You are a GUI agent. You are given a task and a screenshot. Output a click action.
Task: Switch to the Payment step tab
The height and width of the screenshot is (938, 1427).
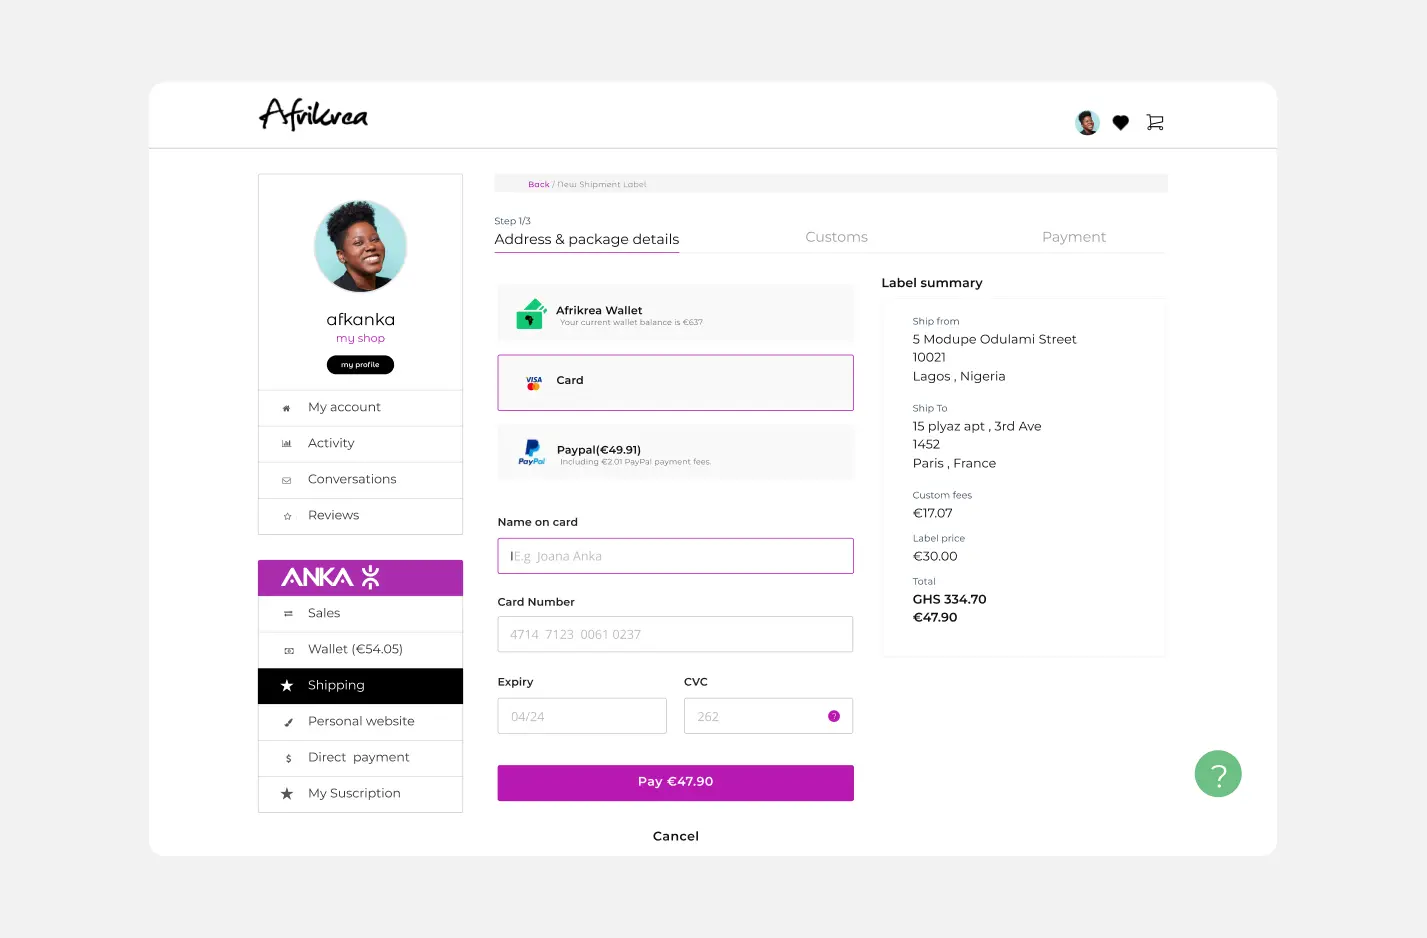point(1074,237)
